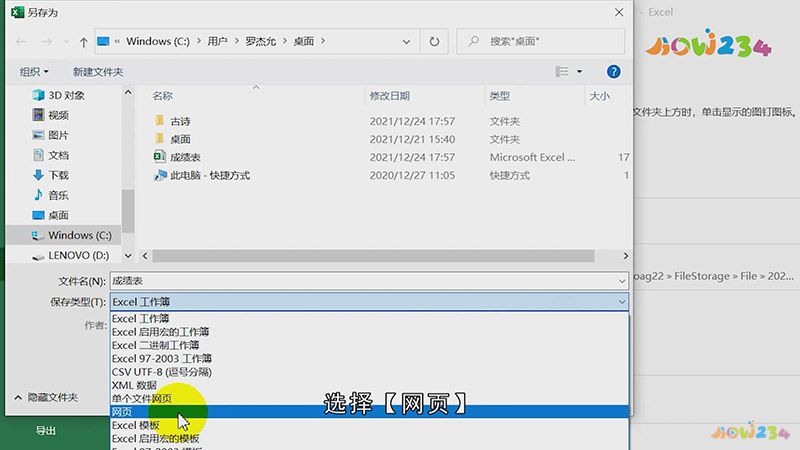
Task: Open the help question mark icon
Action: [x=613, y=72]
